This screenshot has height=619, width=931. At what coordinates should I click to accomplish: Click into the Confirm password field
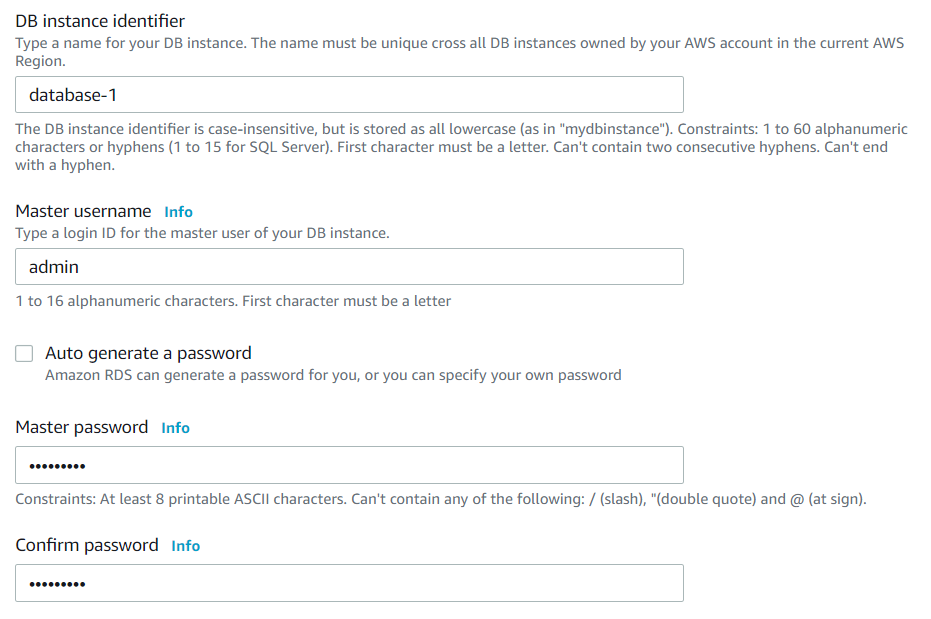[349, 583]
